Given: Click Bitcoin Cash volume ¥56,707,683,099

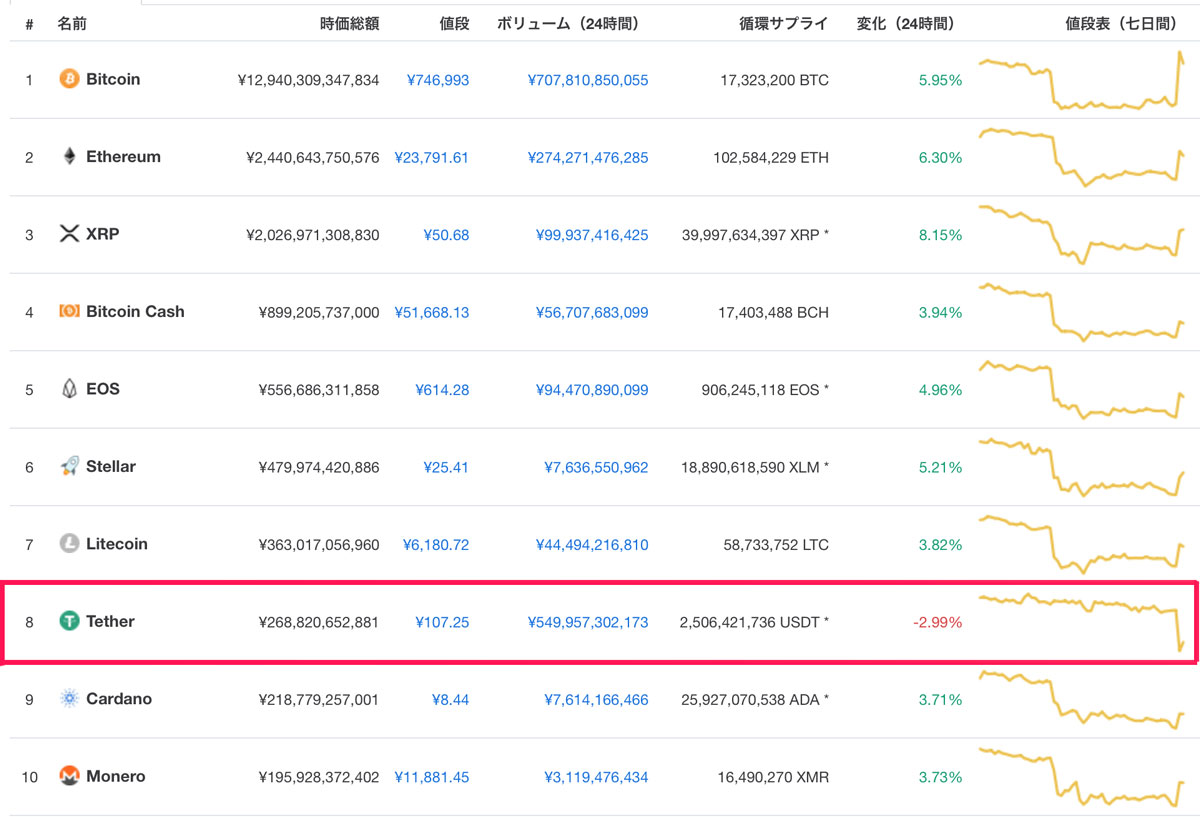Looking at the screenshot, I should click(592, 313).
